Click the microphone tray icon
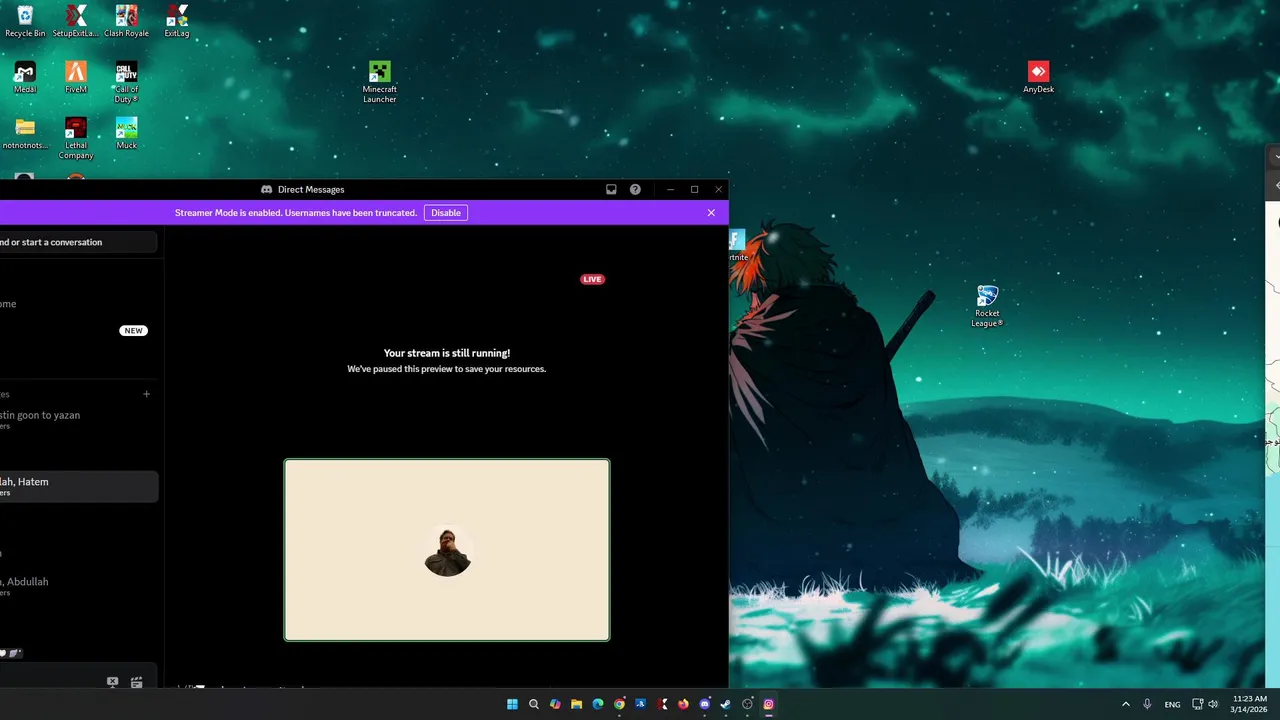Viewport: 1280px width, 720px height. point(1147,704)
